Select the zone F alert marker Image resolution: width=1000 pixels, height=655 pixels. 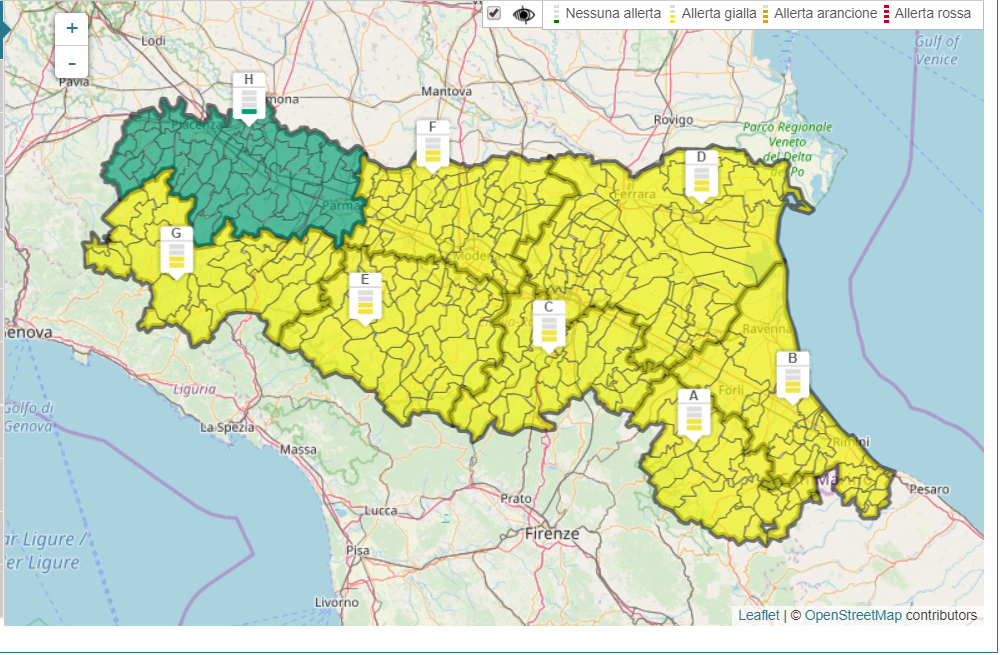click(x=432, y=145)
